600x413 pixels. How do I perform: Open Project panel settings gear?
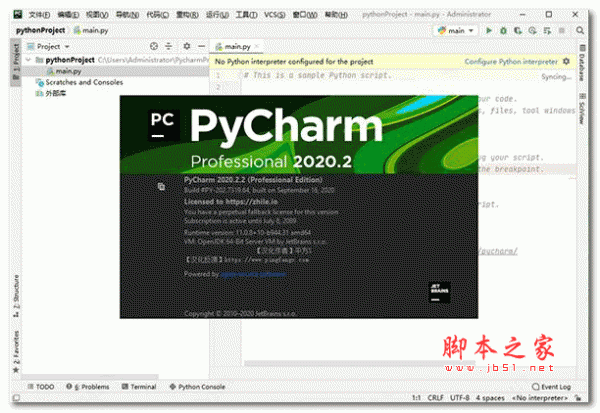click(x=187, y=46)
